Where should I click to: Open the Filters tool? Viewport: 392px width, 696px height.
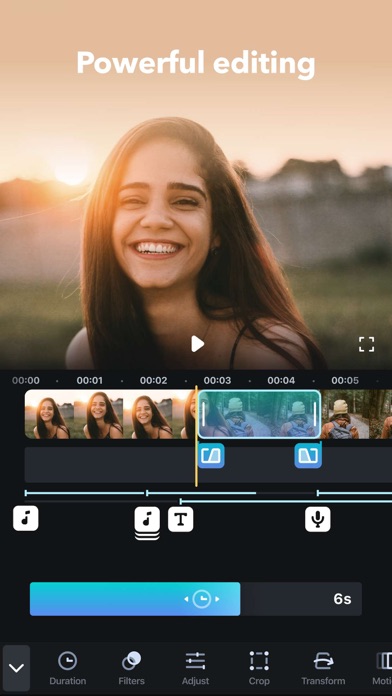(131, 668)
